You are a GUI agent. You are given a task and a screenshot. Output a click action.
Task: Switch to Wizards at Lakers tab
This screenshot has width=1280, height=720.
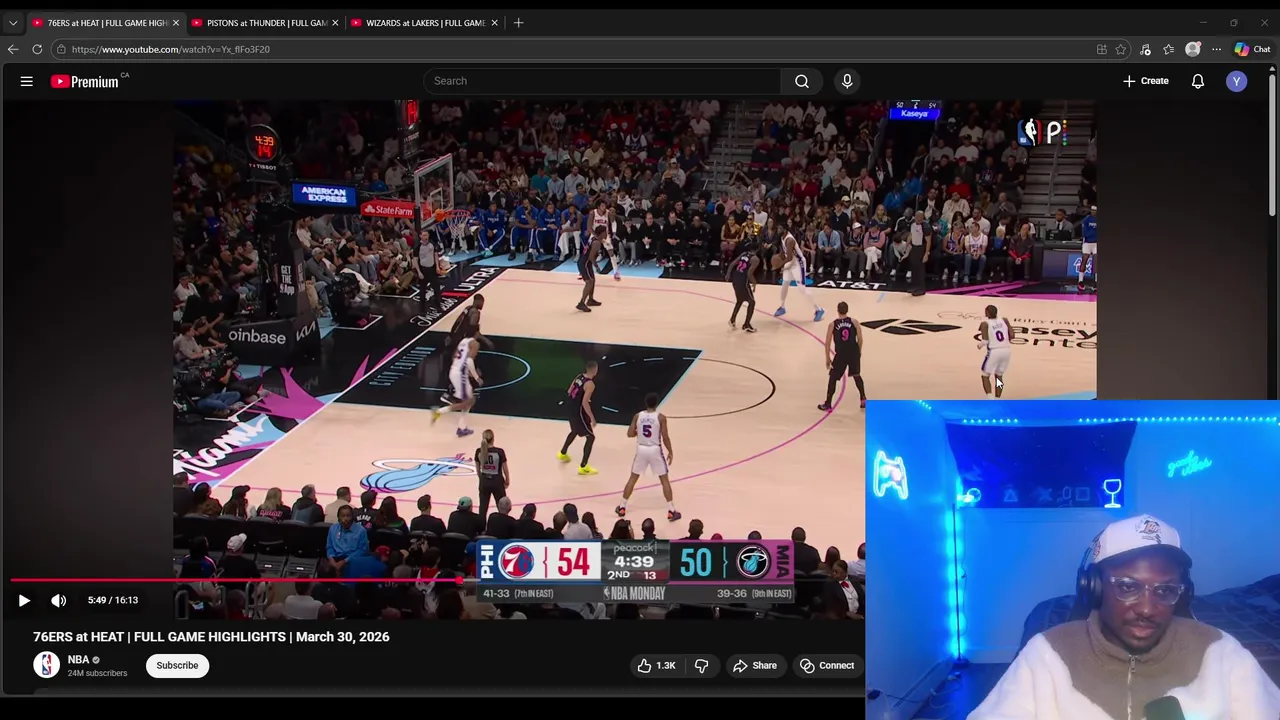point(425,22)
